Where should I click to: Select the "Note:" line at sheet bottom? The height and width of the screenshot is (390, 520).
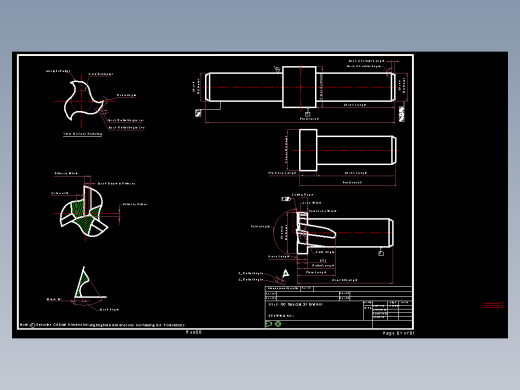click(102, 325)
